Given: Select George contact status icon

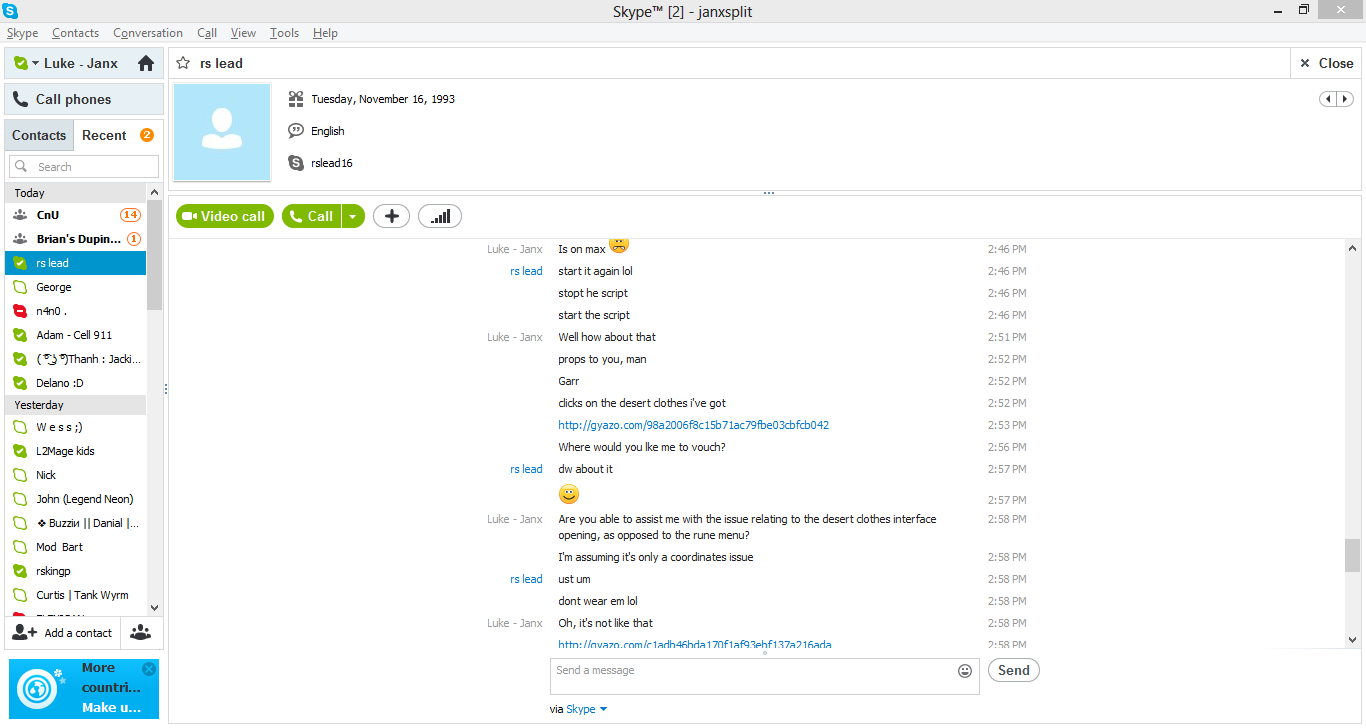Looking at the screenshot, I should point(20,287).
